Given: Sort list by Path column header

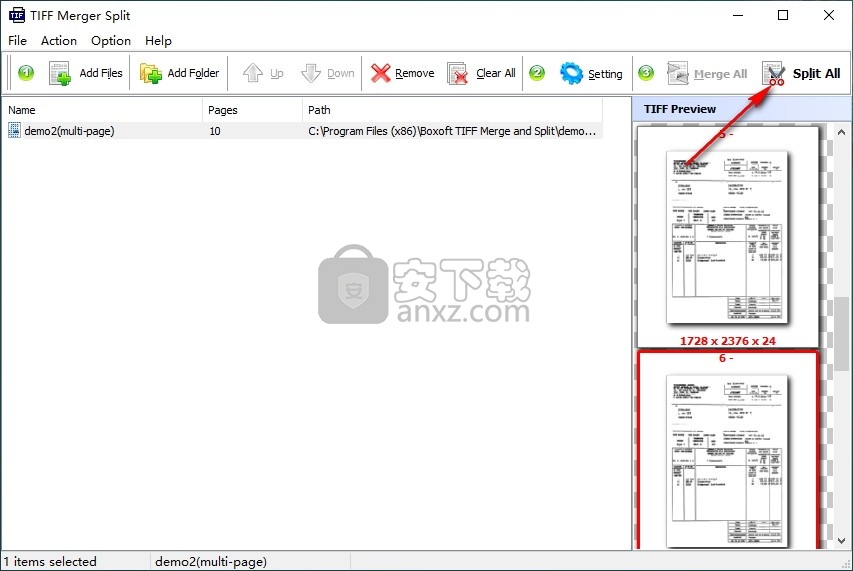Looking at the screenshot, I should 452,110.
